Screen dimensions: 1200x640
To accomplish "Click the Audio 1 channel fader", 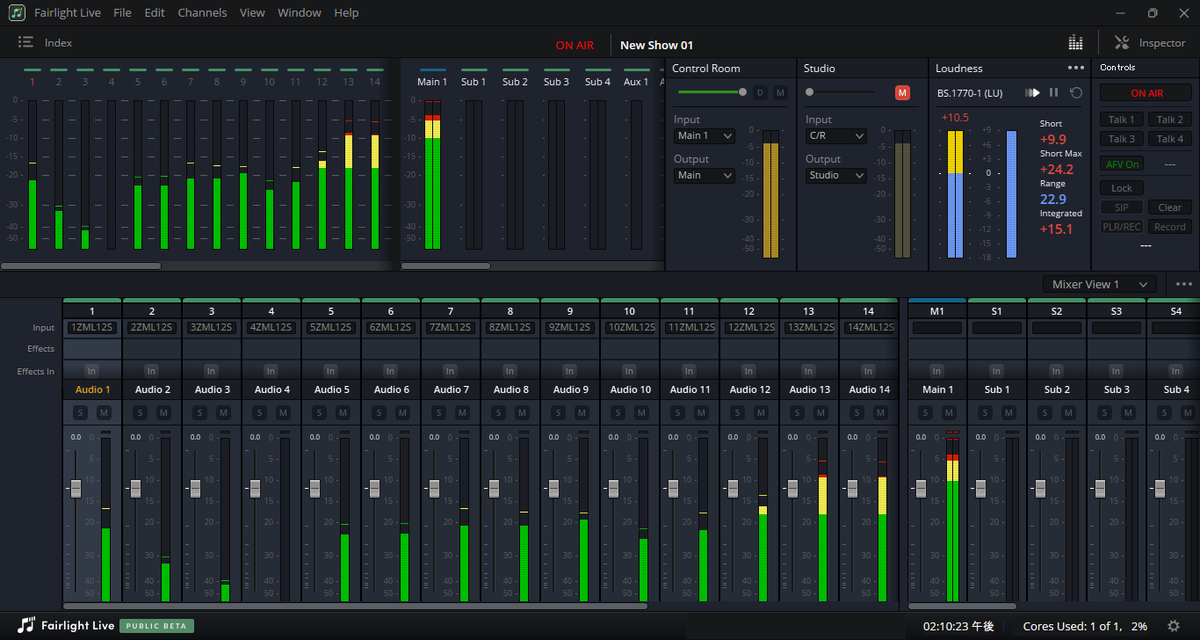I will pyautogui.click(x=75, y=488).
